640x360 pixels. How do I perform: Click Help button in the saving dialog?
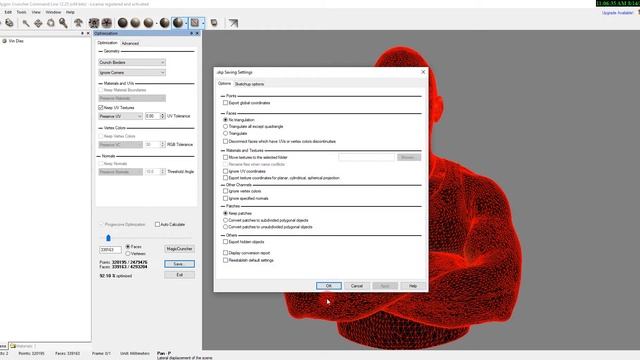click(x=413, y=286)
